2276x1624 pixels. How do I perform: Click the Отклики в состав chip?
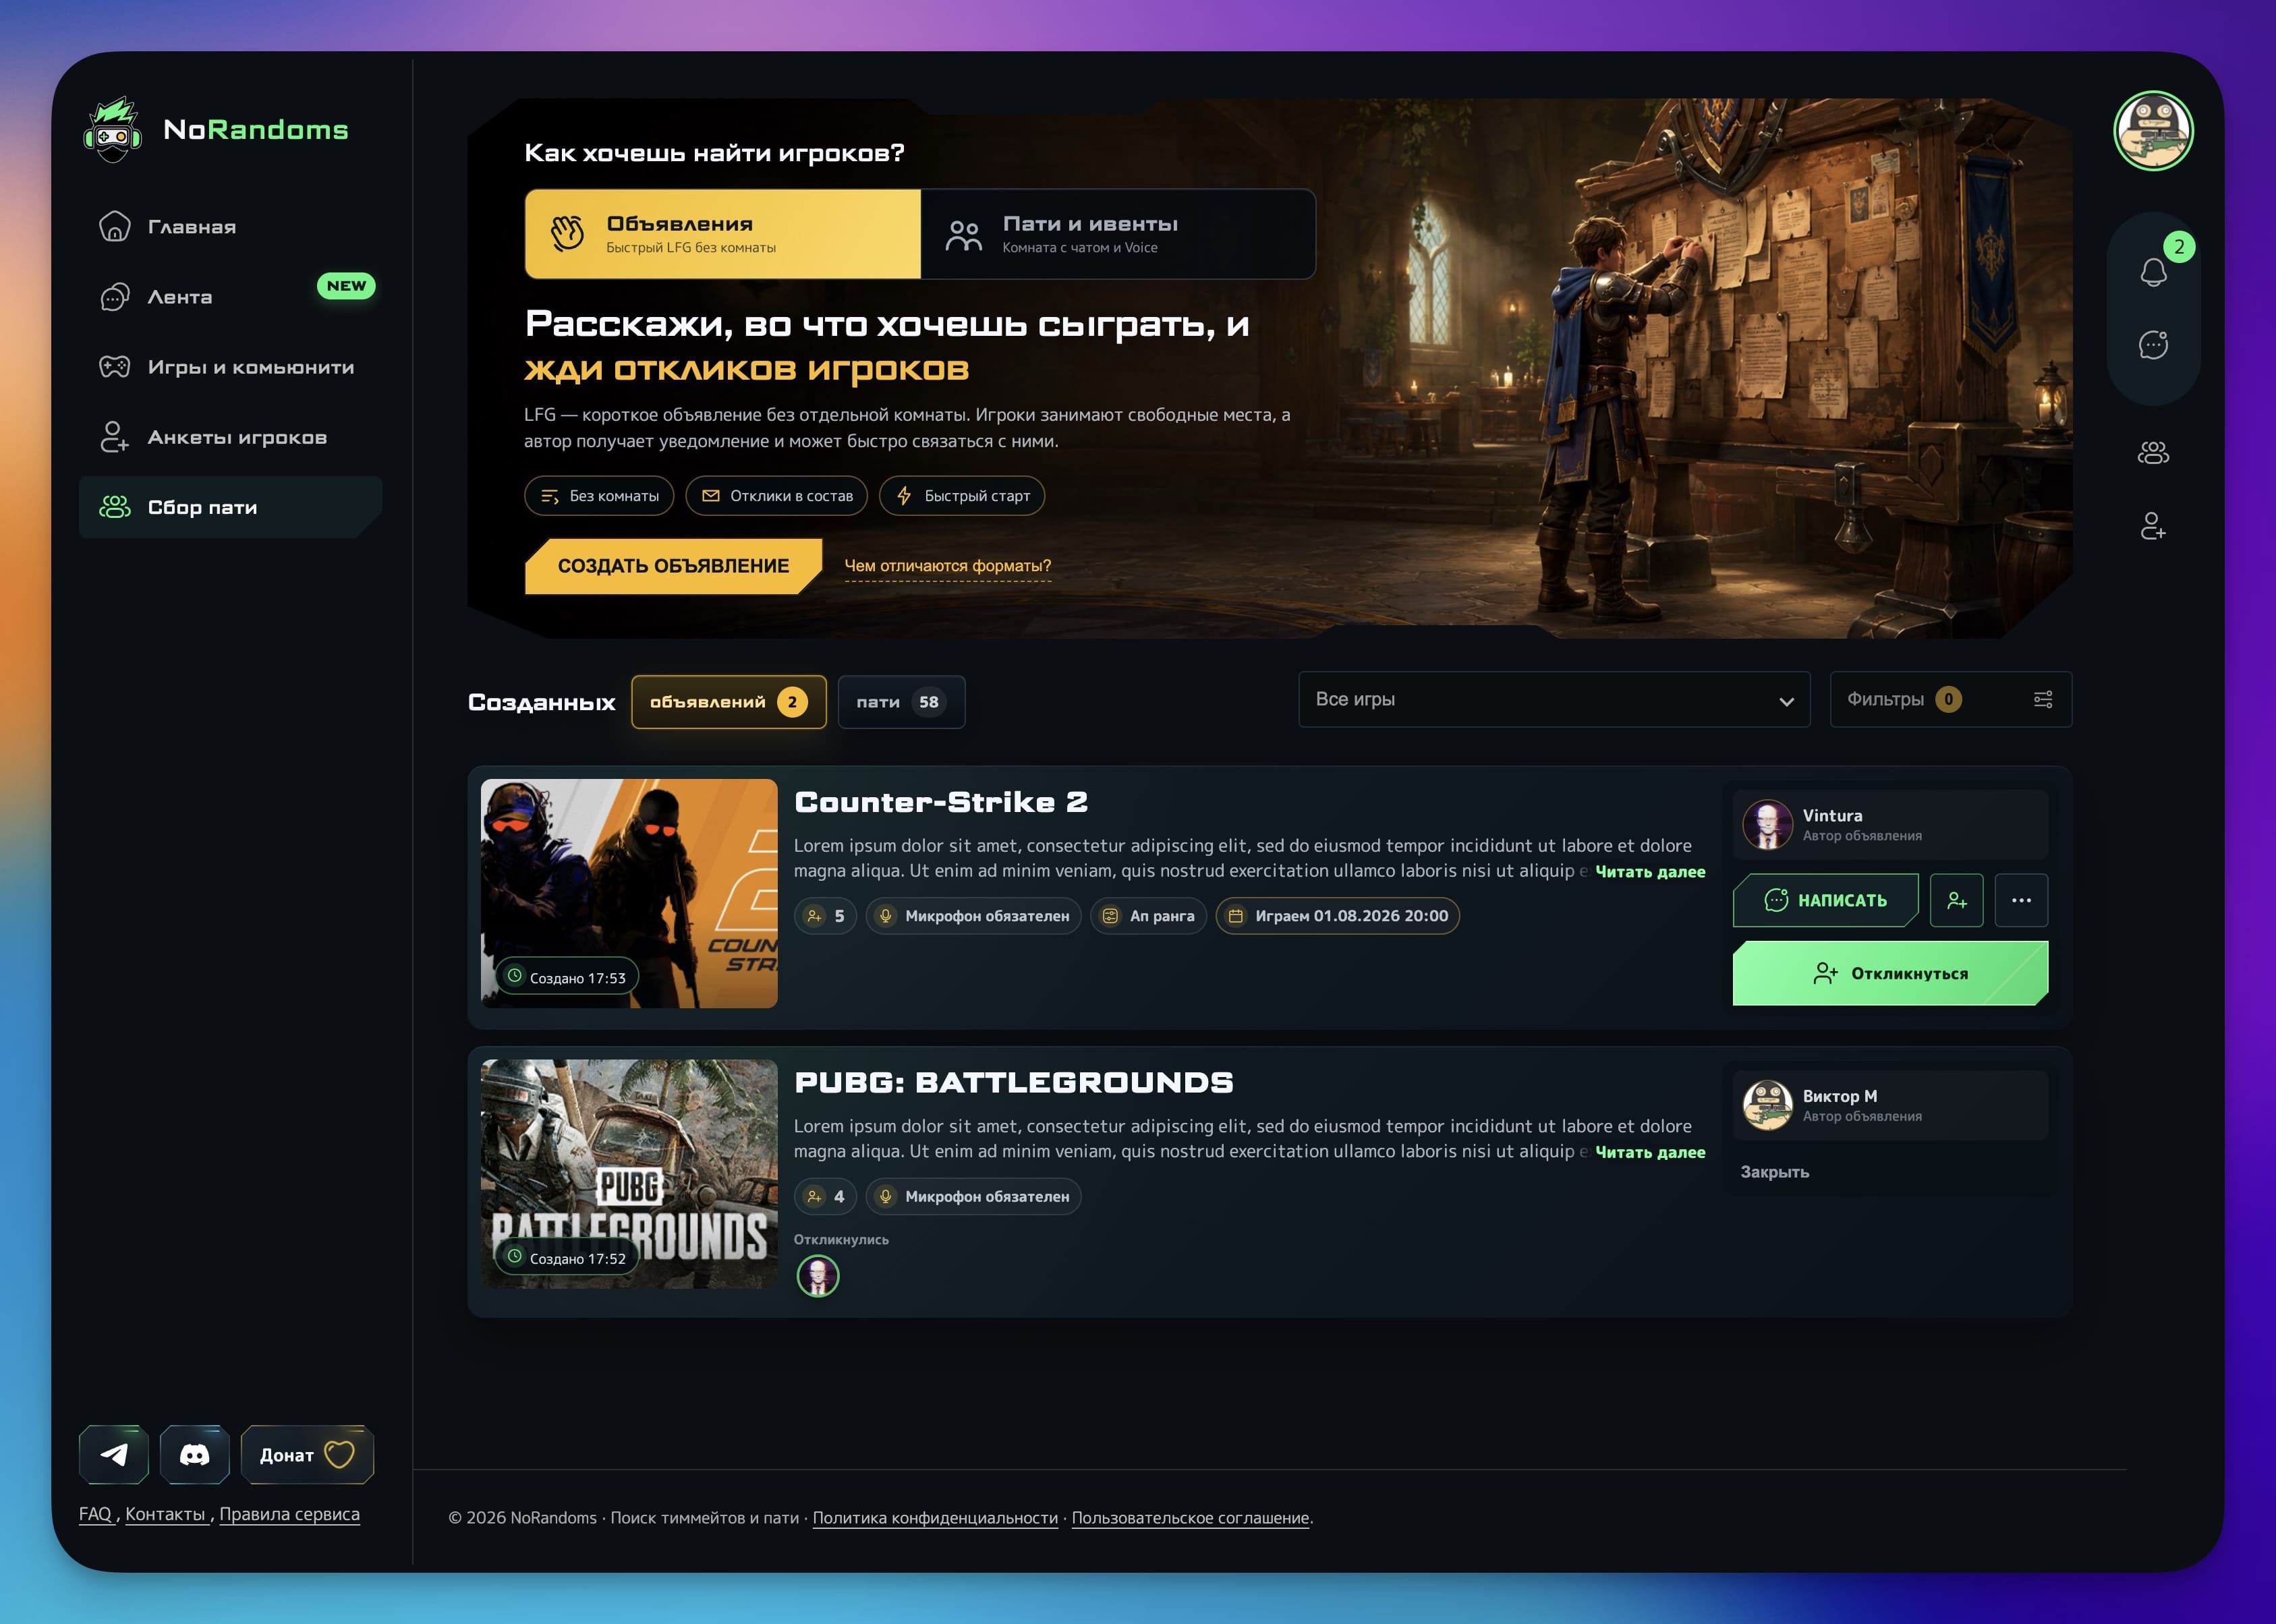[x=777, y=496]
